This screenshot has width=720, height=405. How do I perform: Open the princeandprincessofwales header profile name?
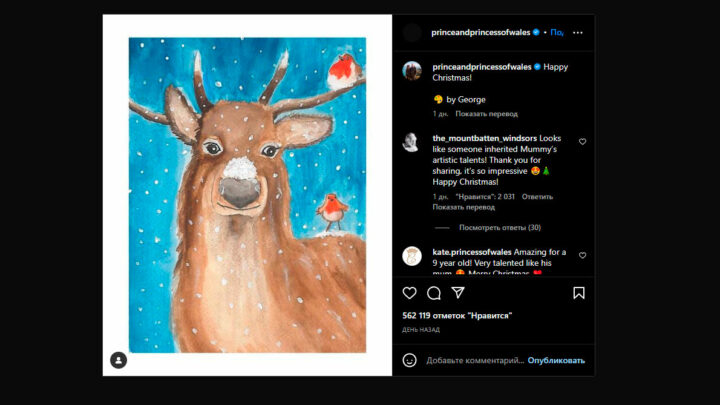pos(480,33)
